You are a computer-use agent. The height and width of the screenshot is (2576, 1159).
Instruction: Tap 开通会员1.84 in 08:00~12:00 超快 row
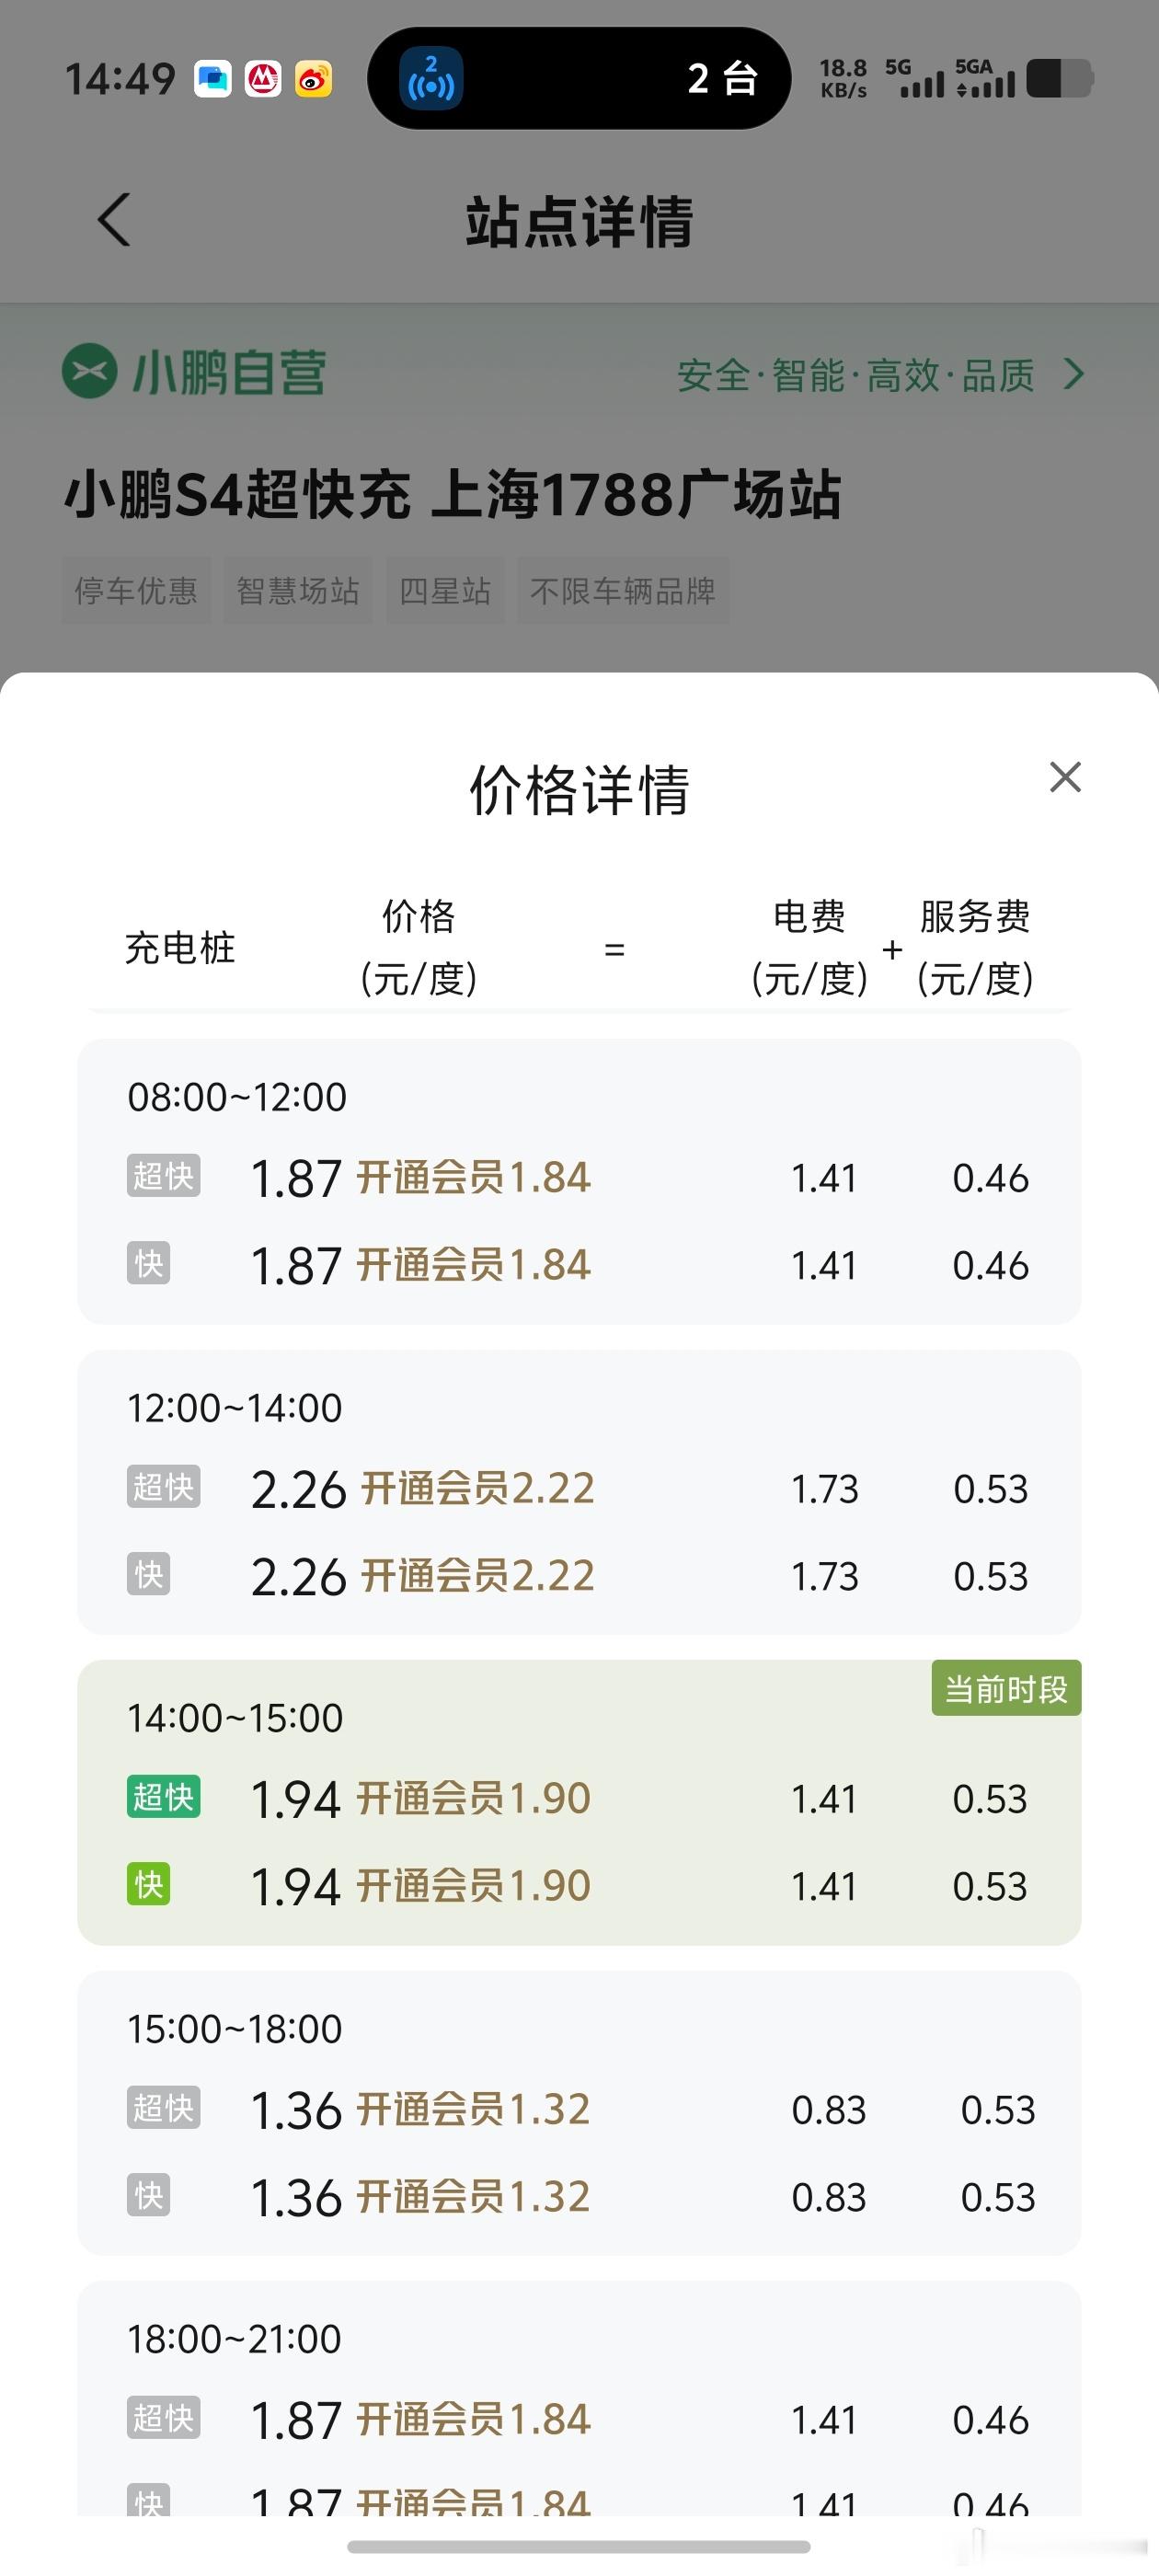pos(474,1177)
